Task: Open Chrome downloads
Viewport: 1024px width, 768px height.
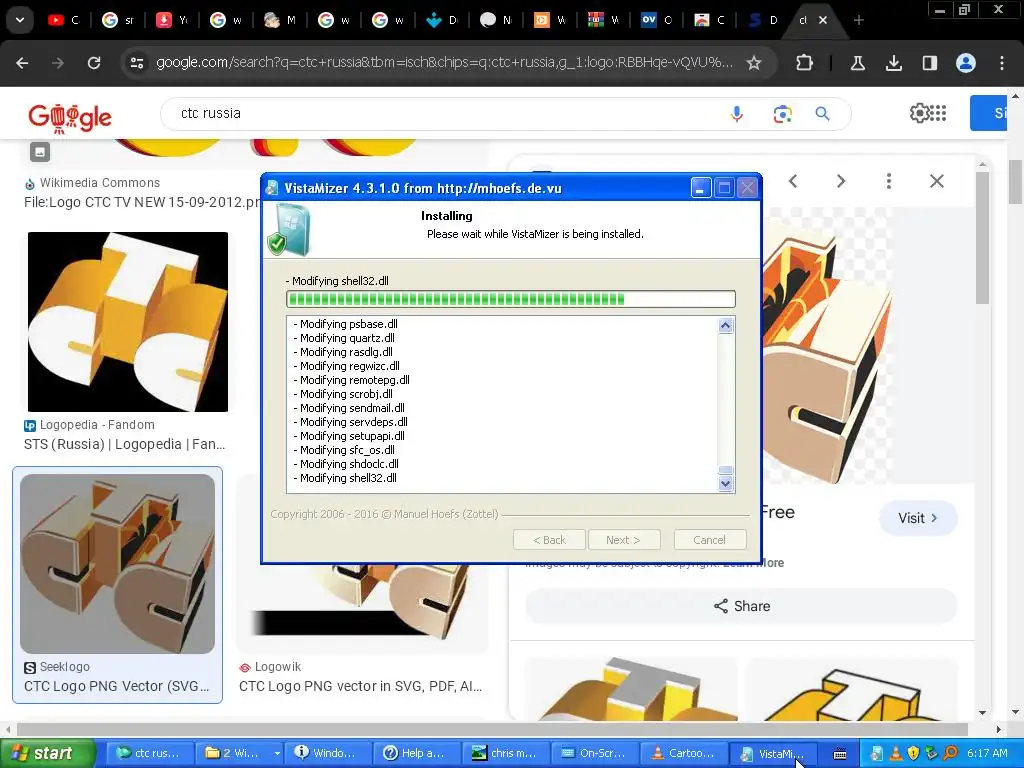Action: (x=893, y=63)
